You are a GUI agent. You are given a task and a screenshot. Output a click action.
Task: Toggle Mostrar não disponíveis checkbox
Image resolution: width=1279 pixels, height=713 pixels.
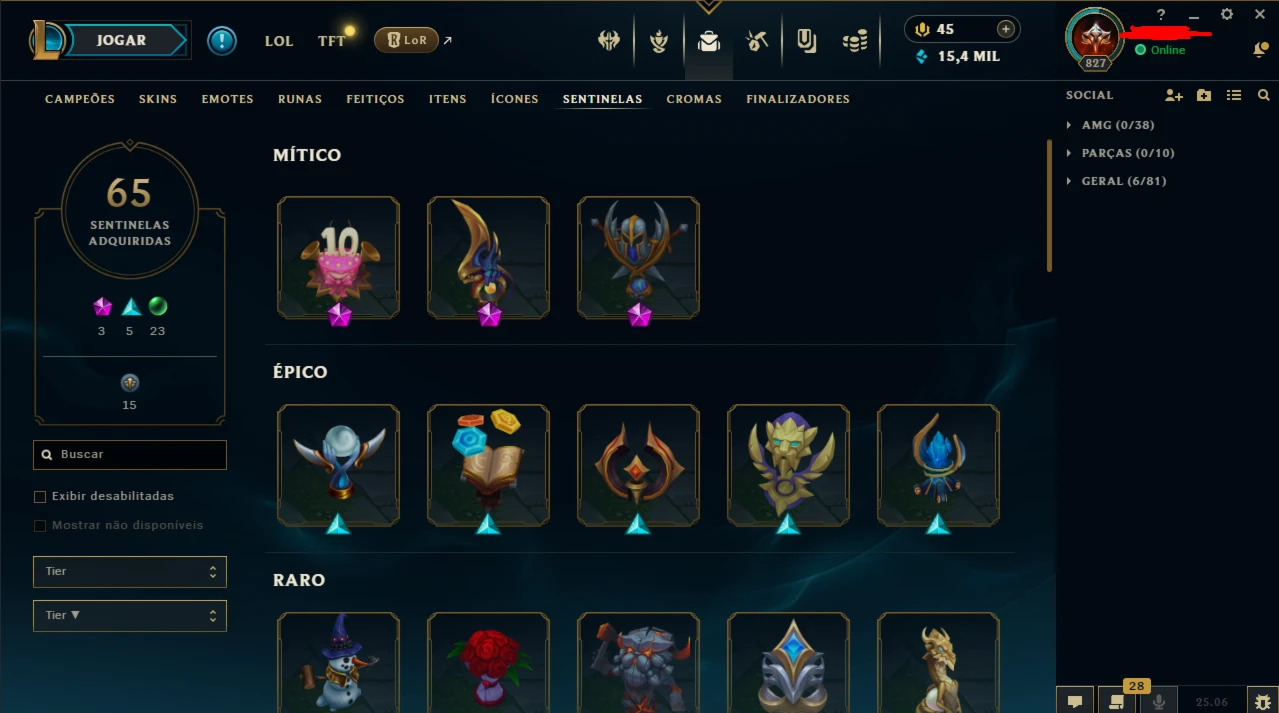pos(40,525)
